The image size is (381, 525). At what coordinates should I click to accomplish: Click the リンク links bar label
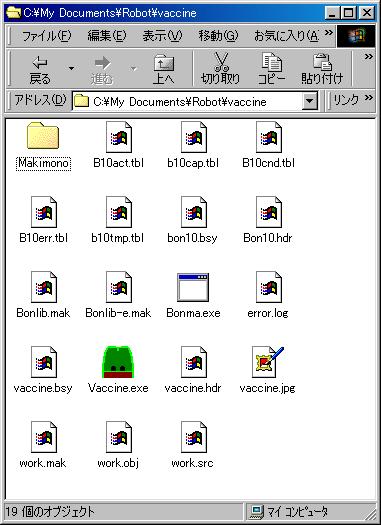point(346,100)
